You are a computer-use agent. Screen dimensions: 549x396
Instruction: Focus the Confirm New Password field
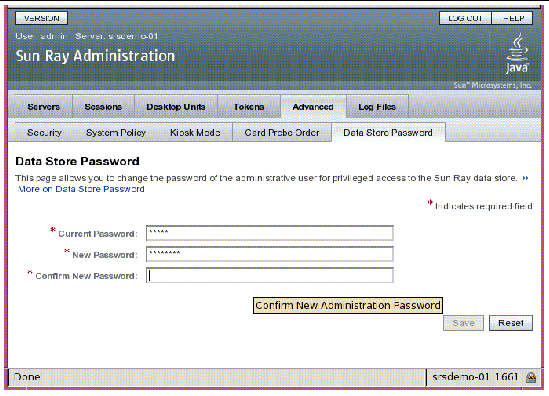[x=270, y=275]
